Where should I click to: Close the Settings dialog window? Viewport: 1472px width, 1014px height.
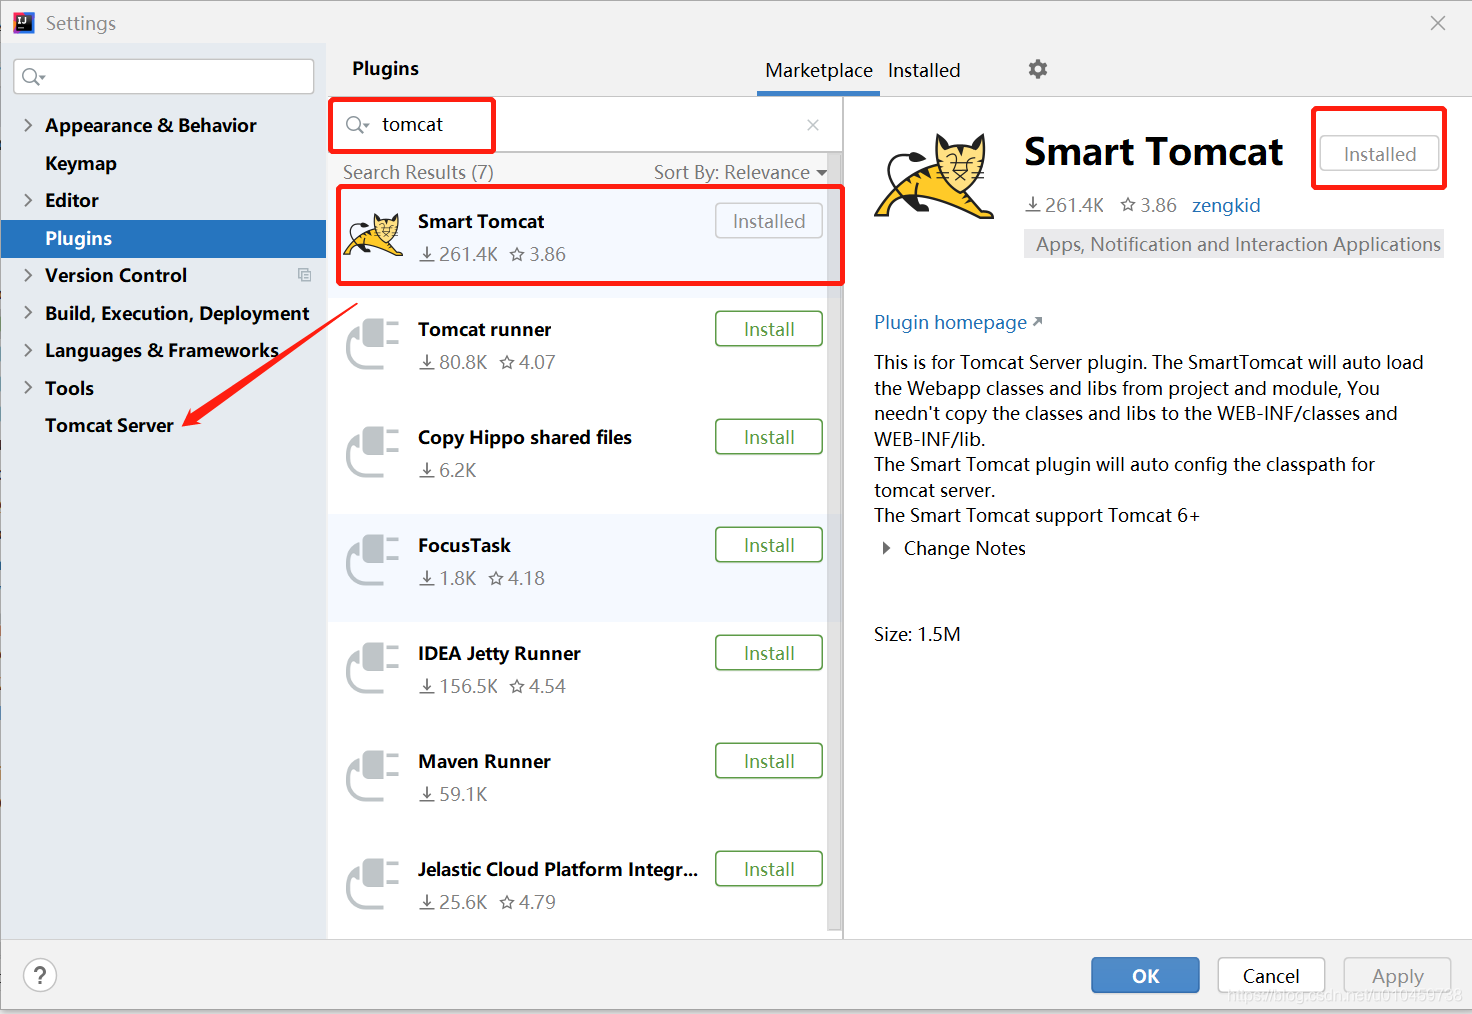pyautogui.click(x=1438, y=23)
